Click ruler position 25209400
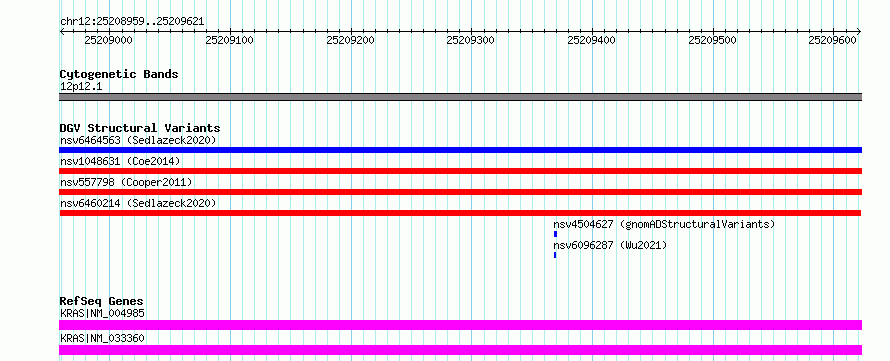 [x=591, y=40]
